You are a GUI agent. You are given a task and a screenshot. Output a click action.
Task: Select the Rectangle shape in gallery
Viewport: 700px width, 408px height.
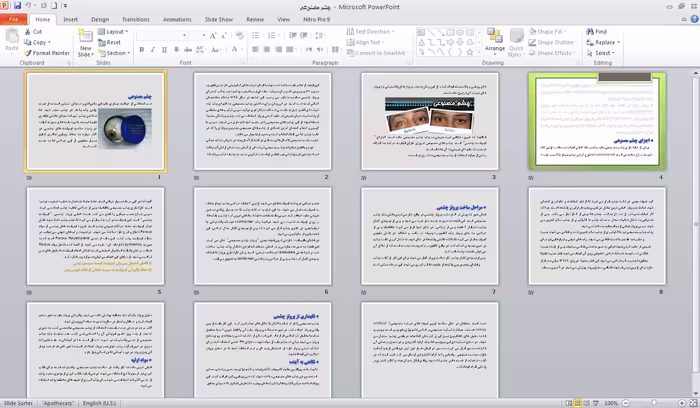(x=451, y=33)
